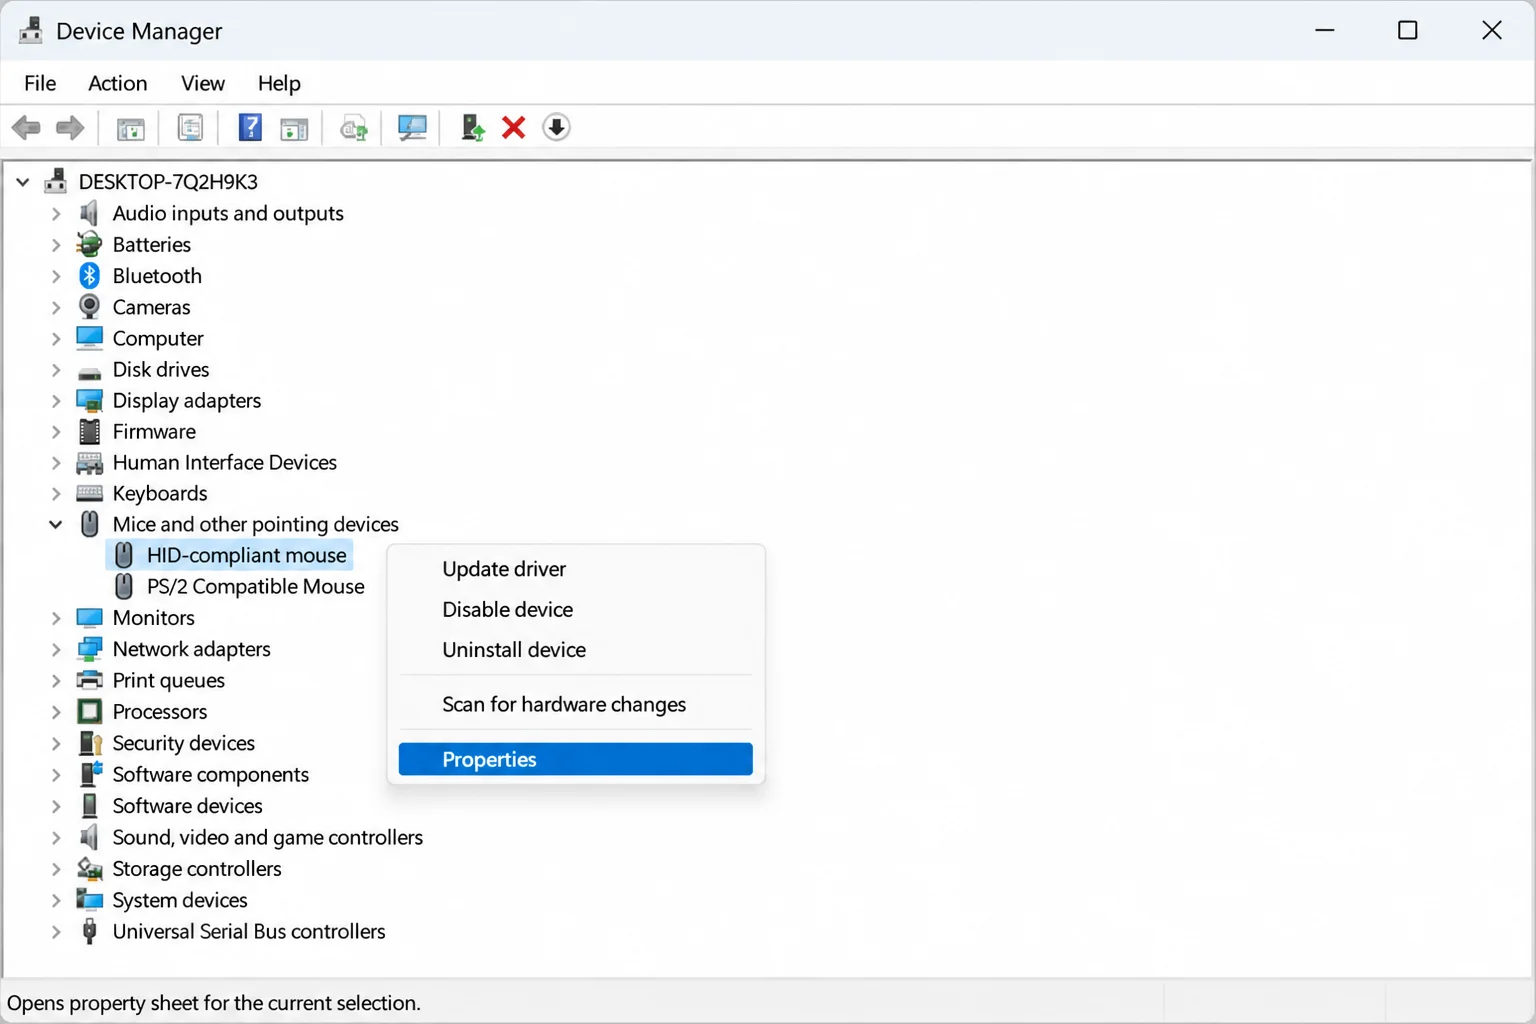Click the Security devices icon
The height and width of the screenshot is (1024, 1536).
coord(89,743)
